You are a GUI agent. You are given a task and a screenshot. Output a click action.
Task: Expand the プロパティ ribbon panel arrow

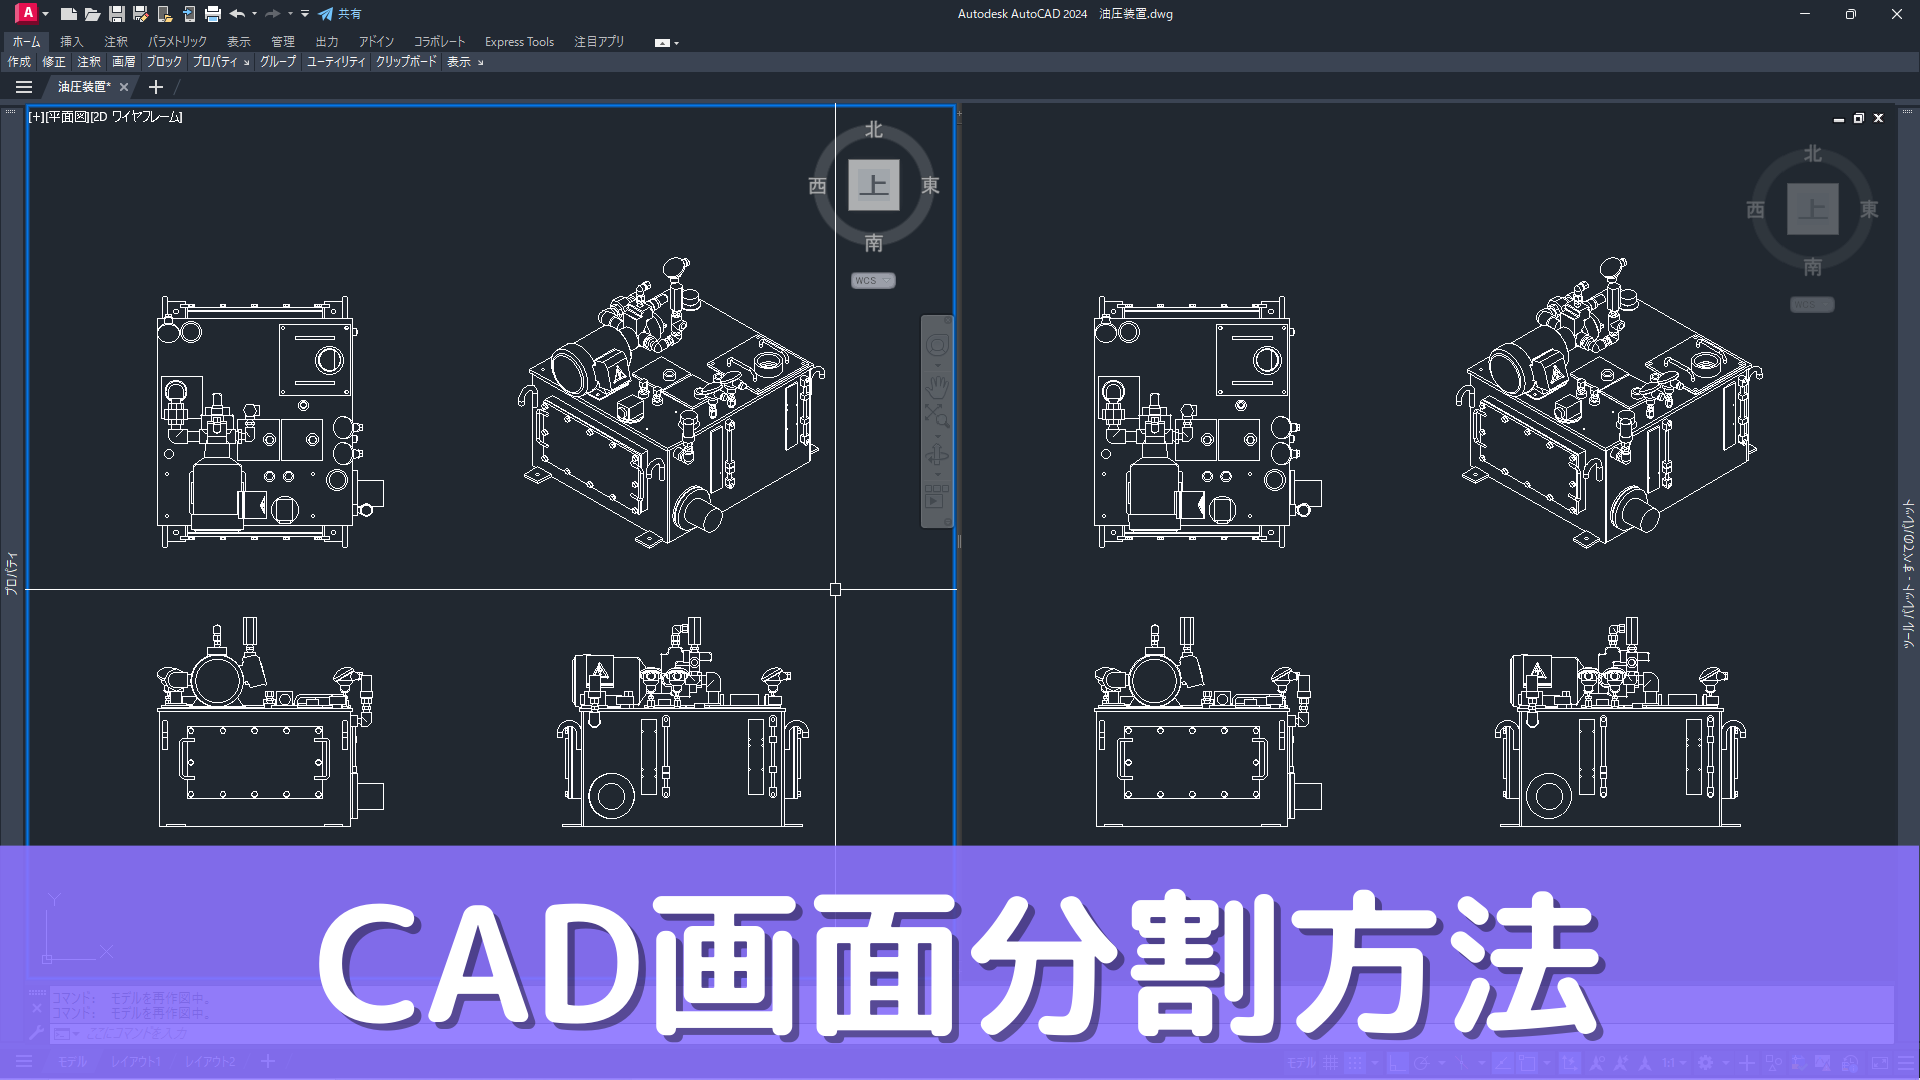tap(246, 61)
